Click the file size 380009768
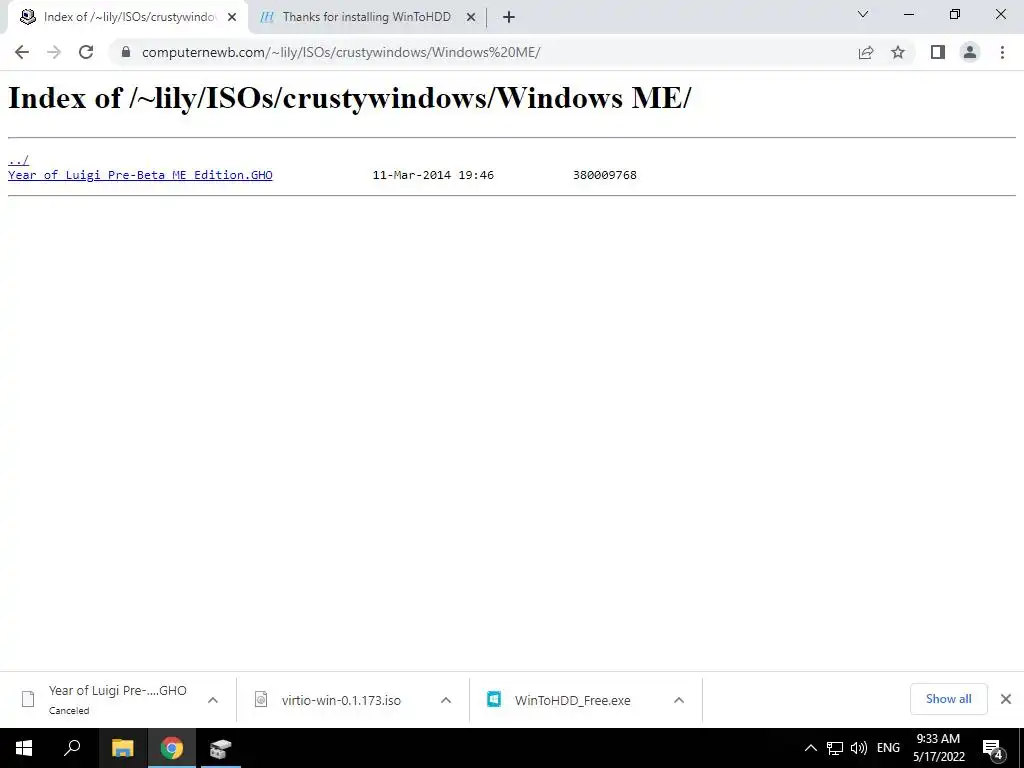This screenshot has width=1024, height=768. click(x=605, y=175)
